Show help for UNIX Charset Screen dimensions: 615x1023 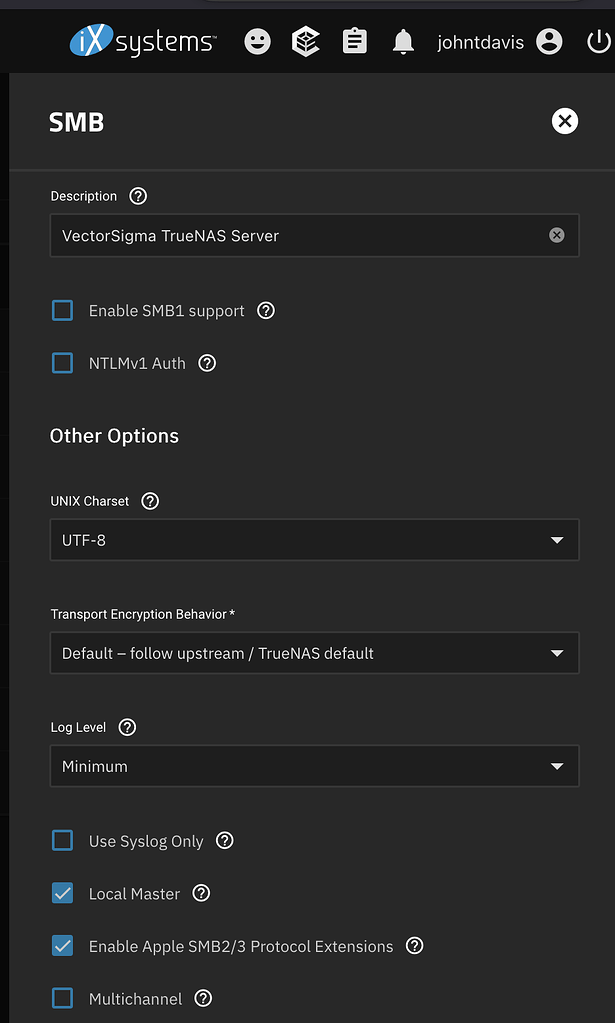(x=150, y=501)
